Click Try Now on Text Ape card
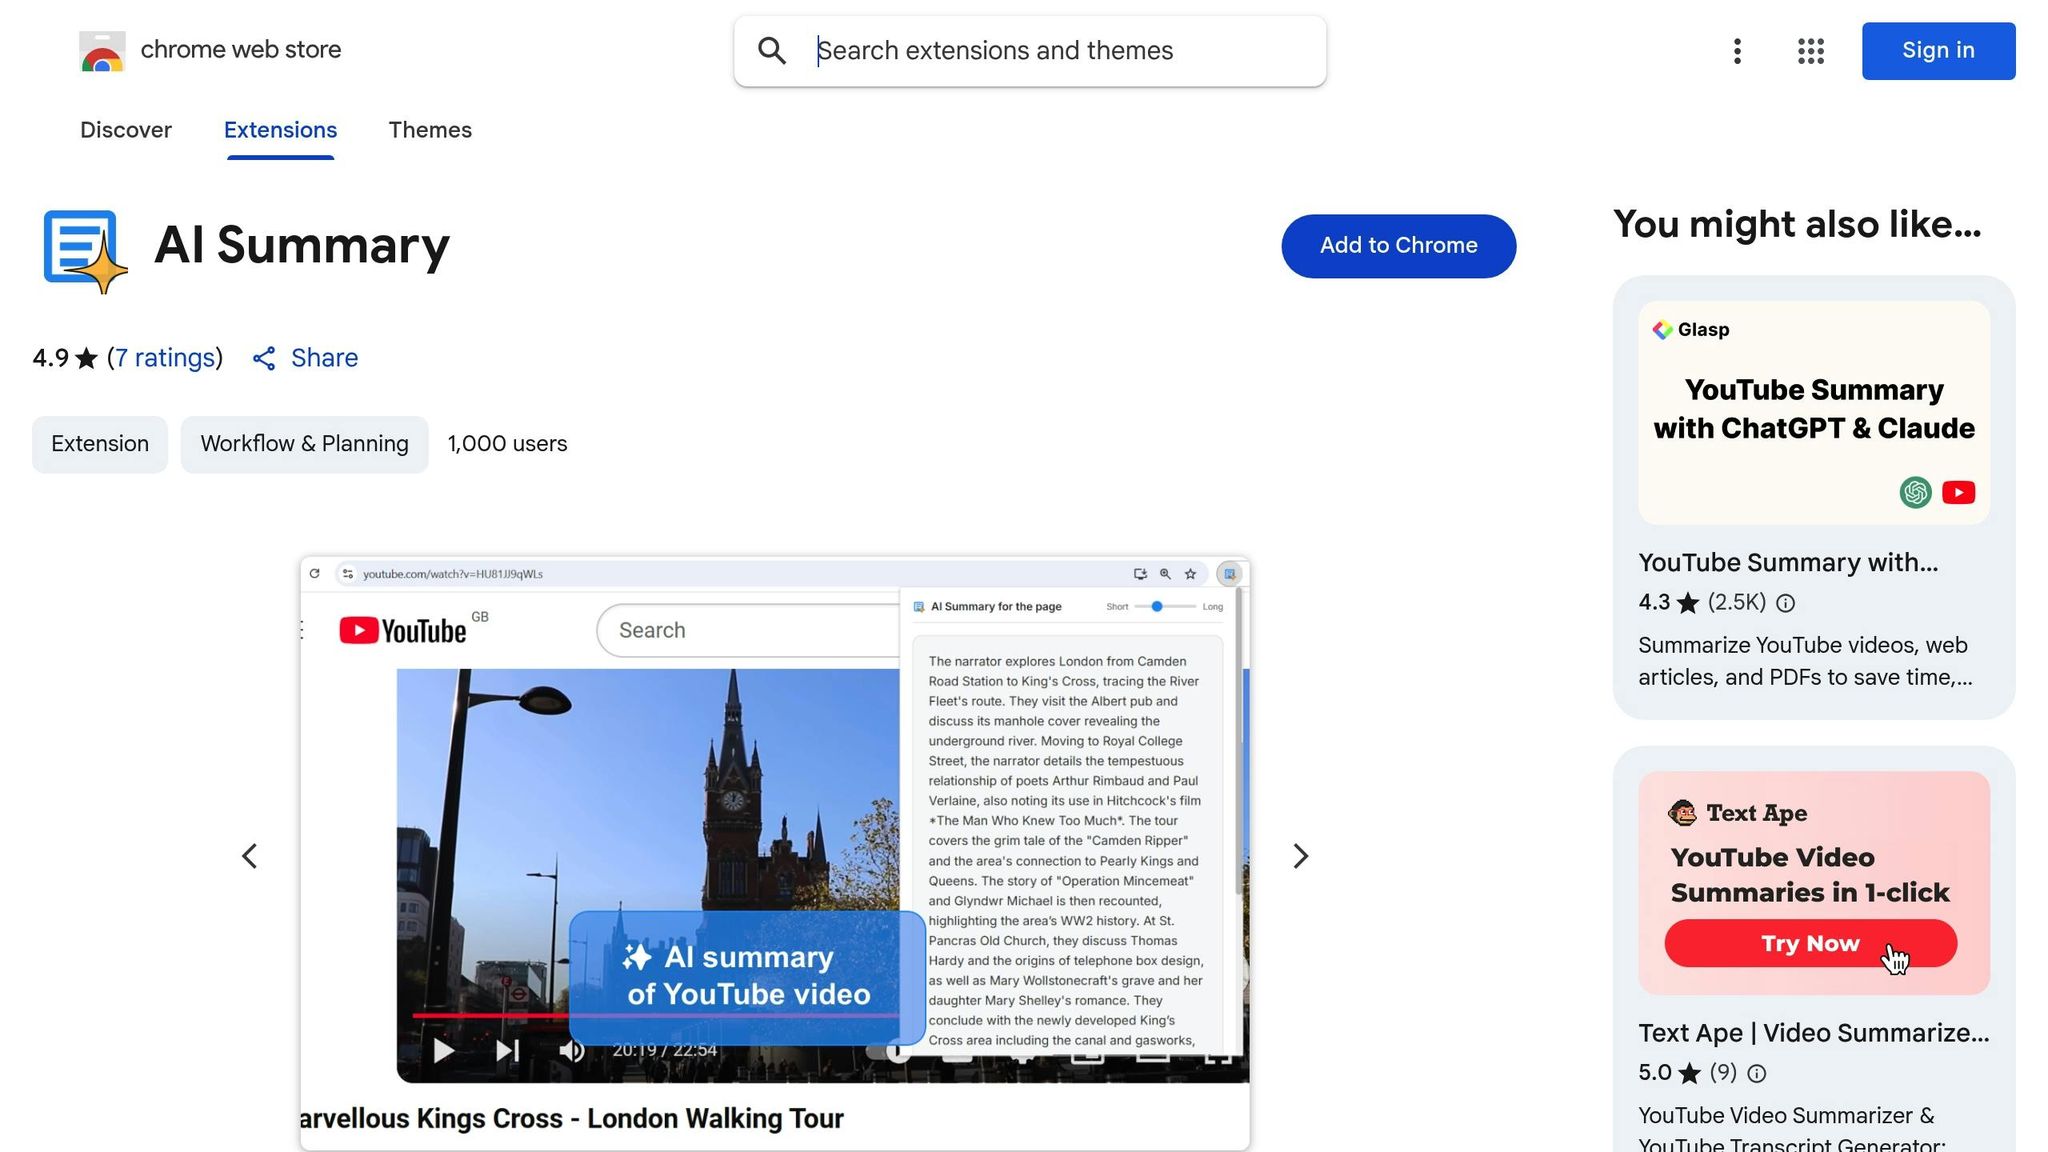The height and width of the screenshot is (1152, 2048). click(1810, 943)
